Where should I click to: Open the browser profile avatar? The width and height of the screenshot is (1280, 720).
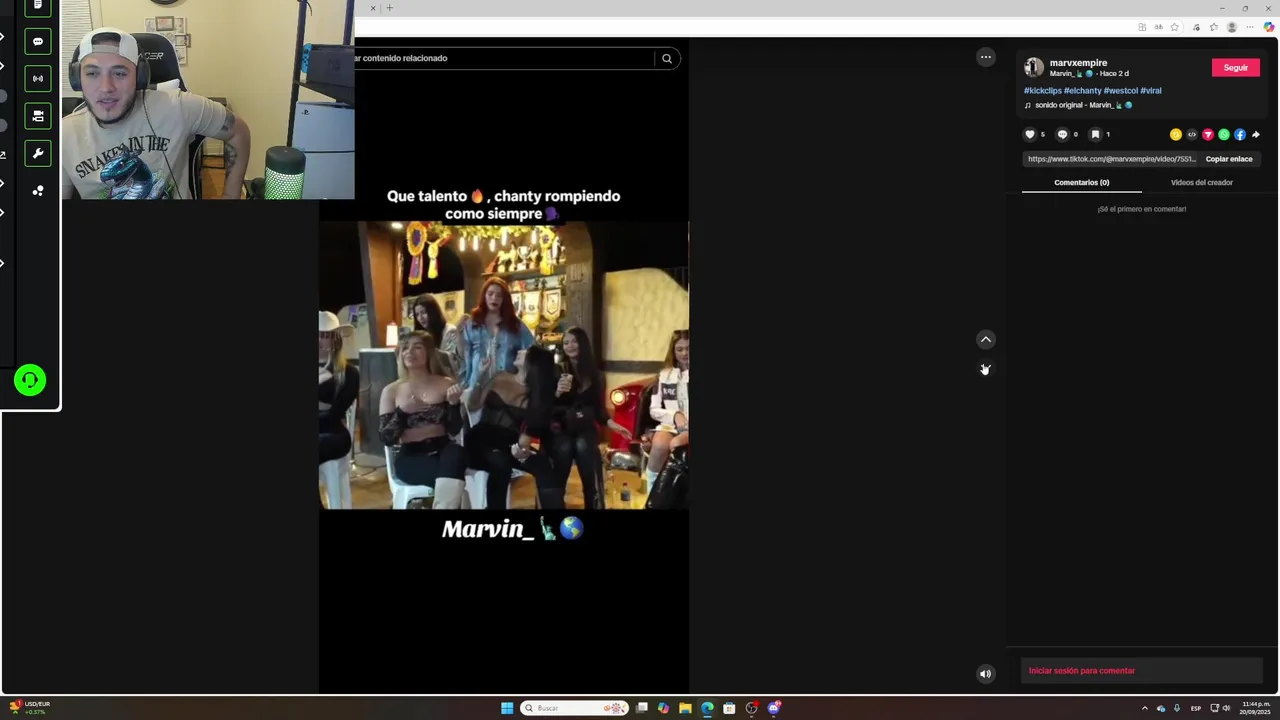coord(1232,27)
